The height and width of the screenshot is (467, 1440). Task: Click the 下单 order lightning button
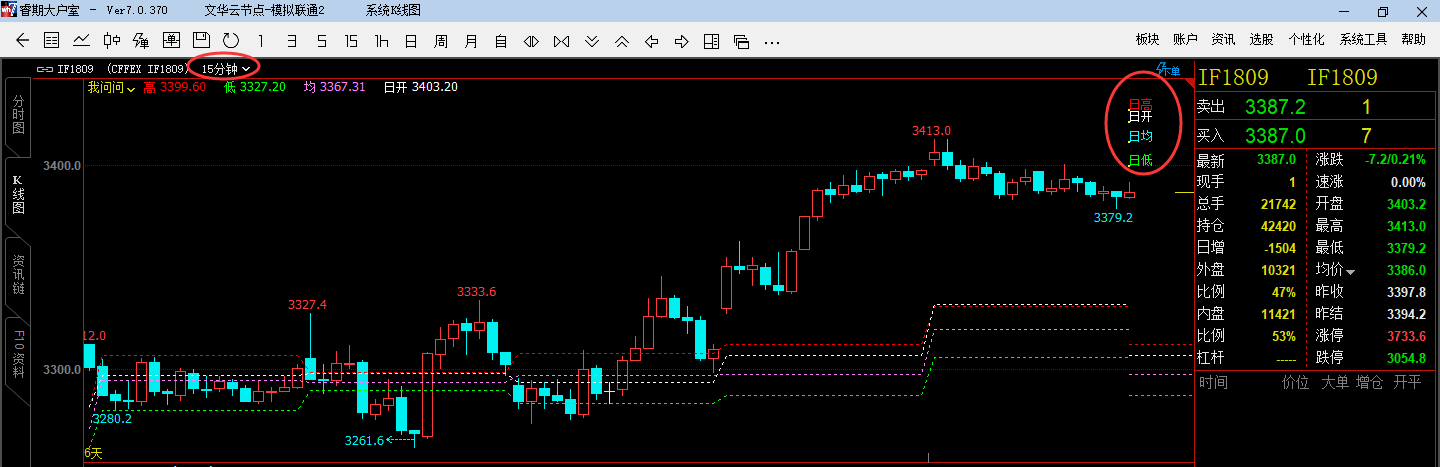click(x=1168, y=69)
